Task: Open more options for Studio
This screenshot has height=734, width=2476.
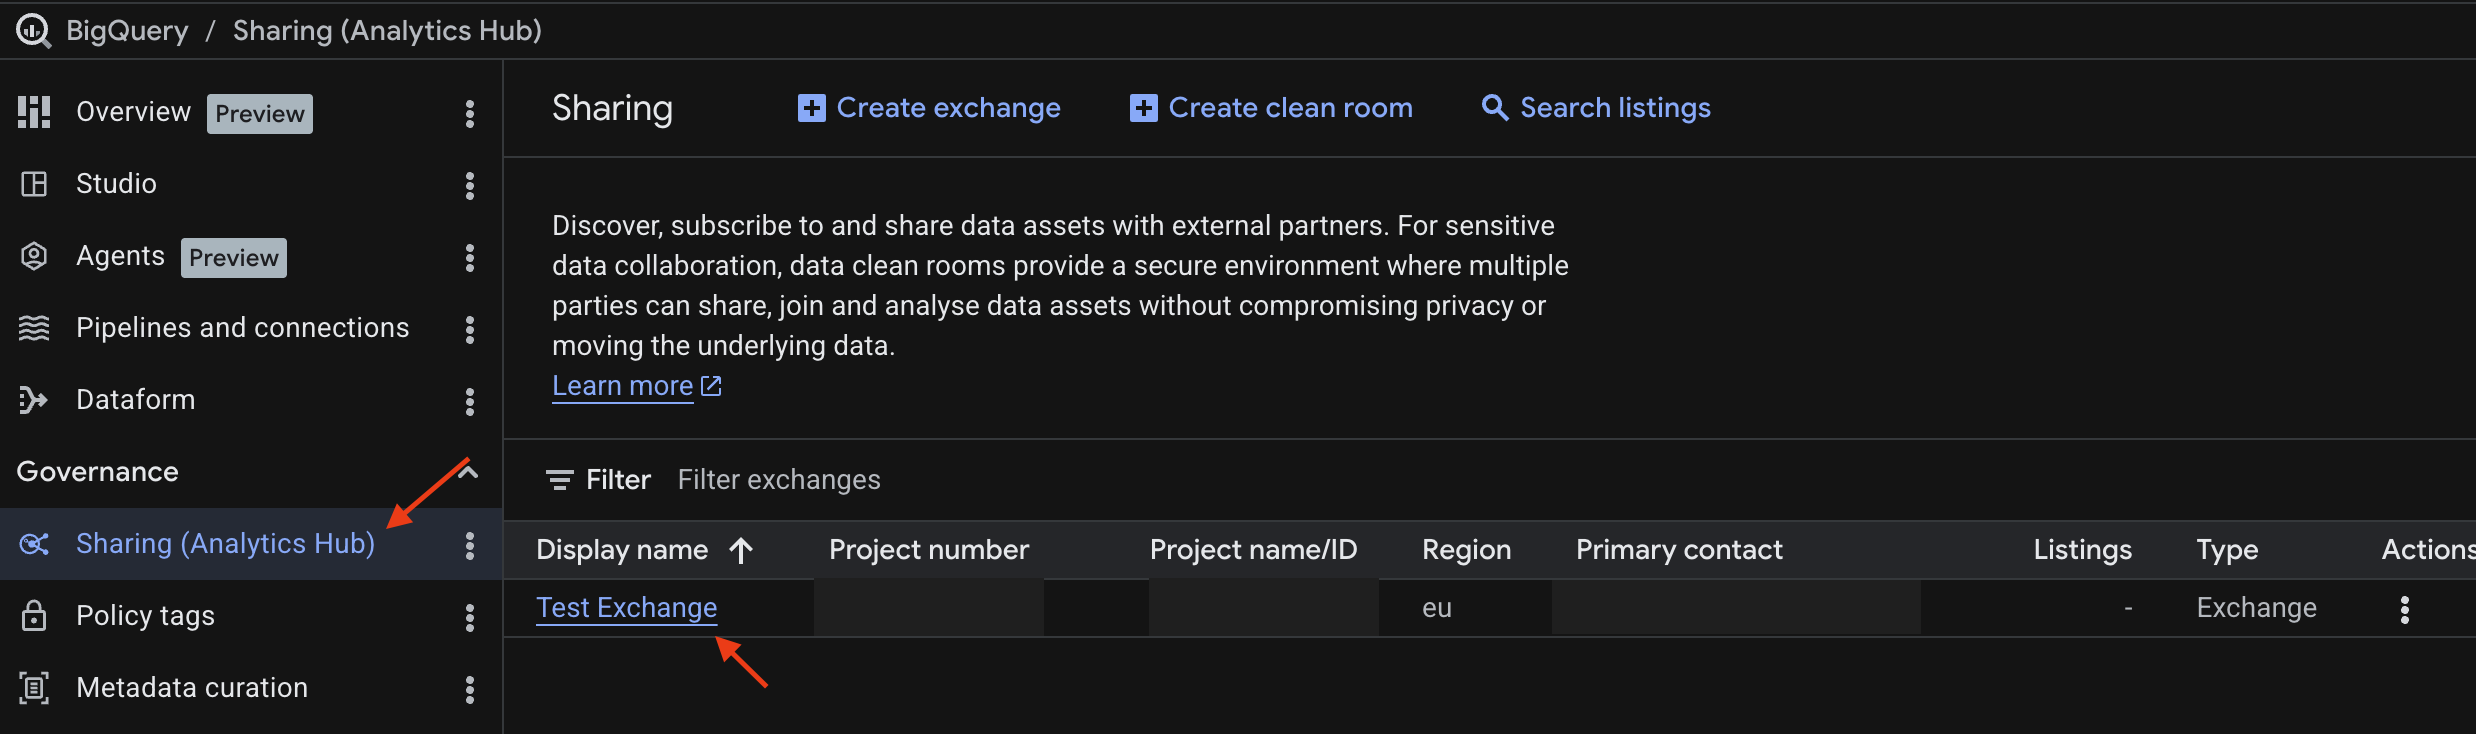Action: point(469,185)
